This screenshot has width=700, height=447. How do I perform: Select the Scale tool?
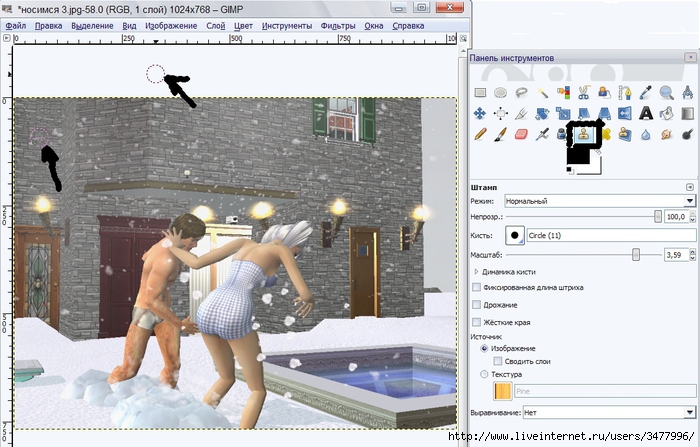[563, 113]
